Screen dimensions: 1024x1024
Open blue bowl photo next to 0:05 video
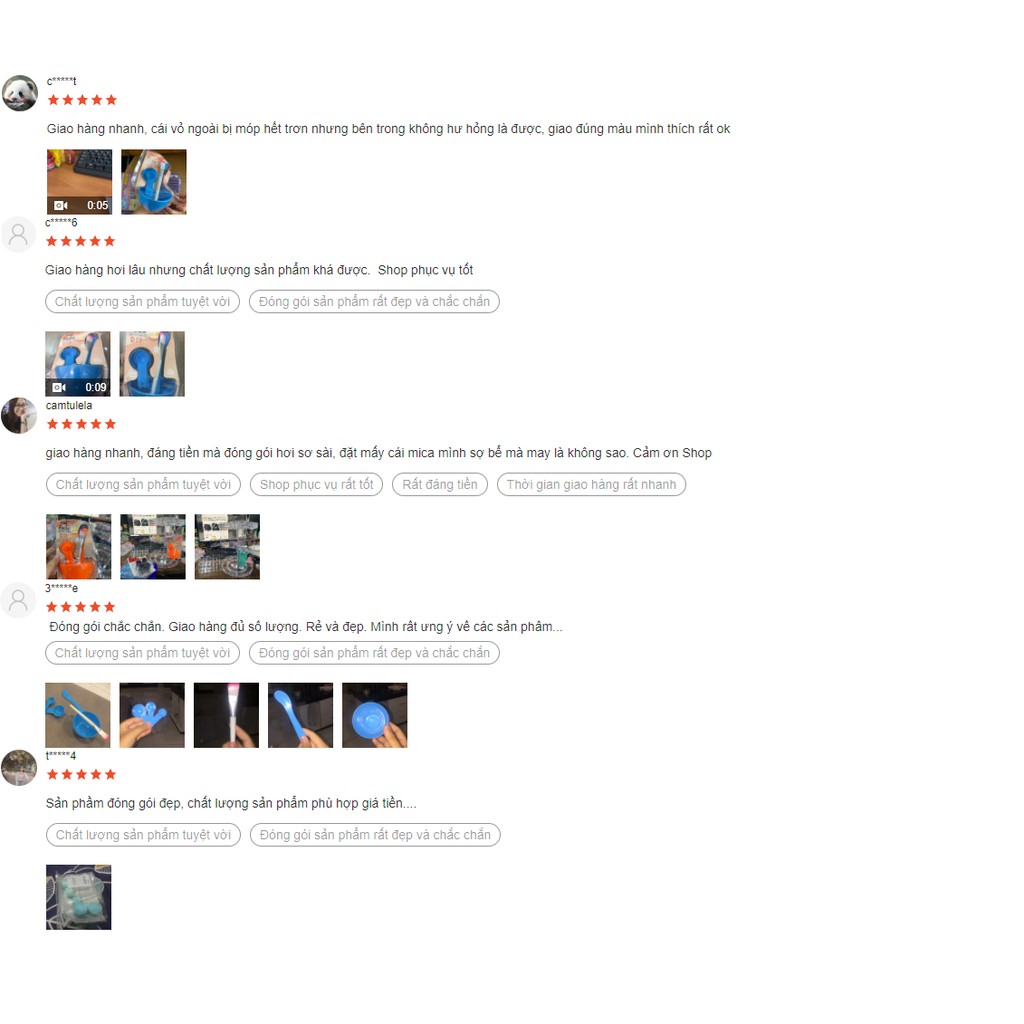coord(153,182)
